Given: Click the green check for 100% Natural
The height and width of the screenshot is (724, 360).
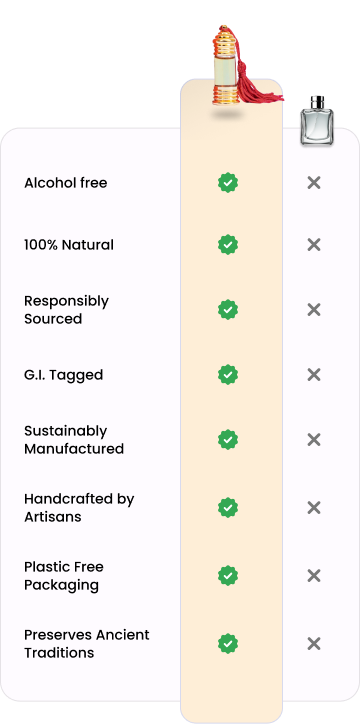Looking at the screenshot, I should click(x=228, y=245).
